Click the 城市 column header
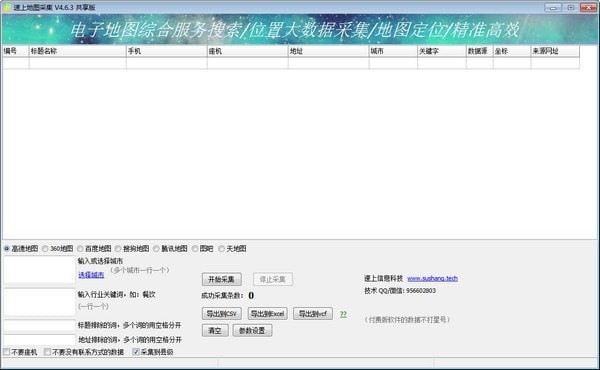The height and width of the screenshot is (370, 600). 393,51
